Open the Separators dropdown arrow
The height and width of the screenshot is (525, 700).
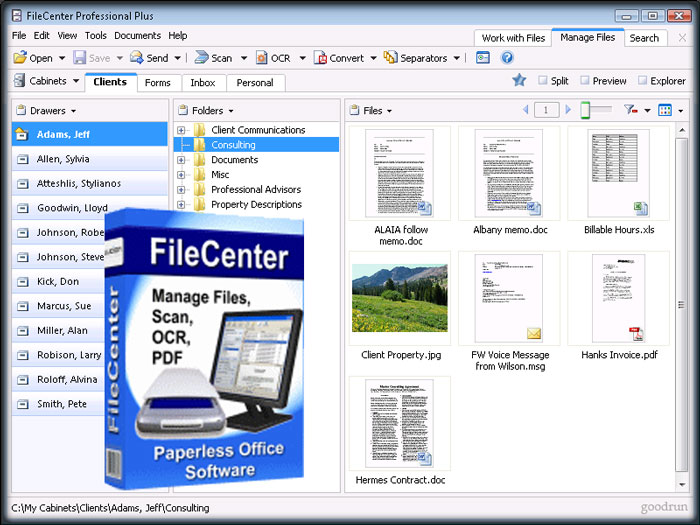point(457,58)
